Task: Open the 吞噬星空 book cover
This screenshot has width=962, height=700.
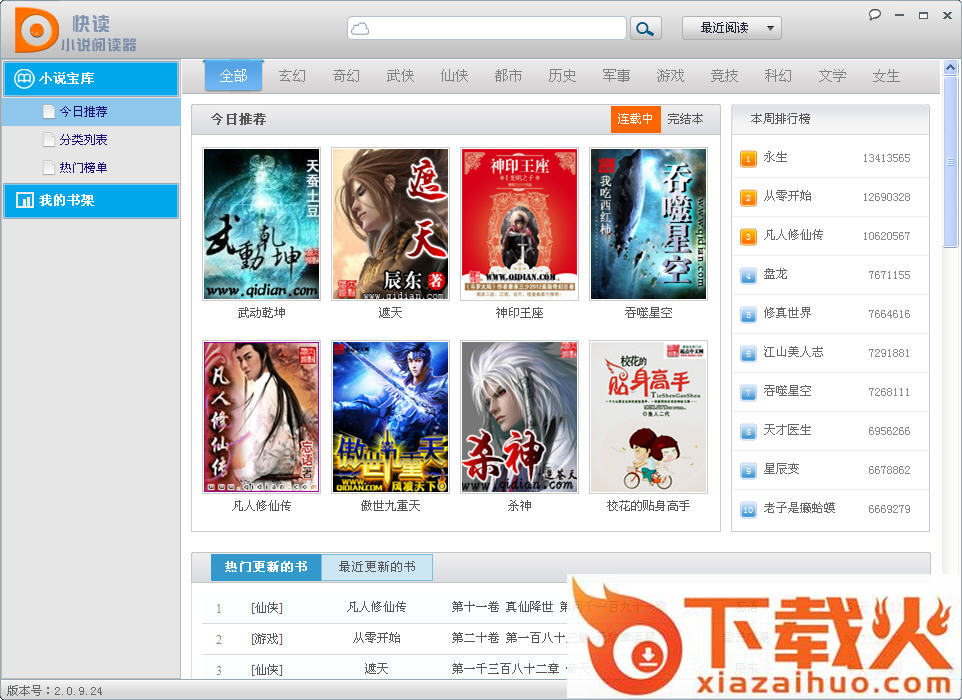Action: [648, 224]
